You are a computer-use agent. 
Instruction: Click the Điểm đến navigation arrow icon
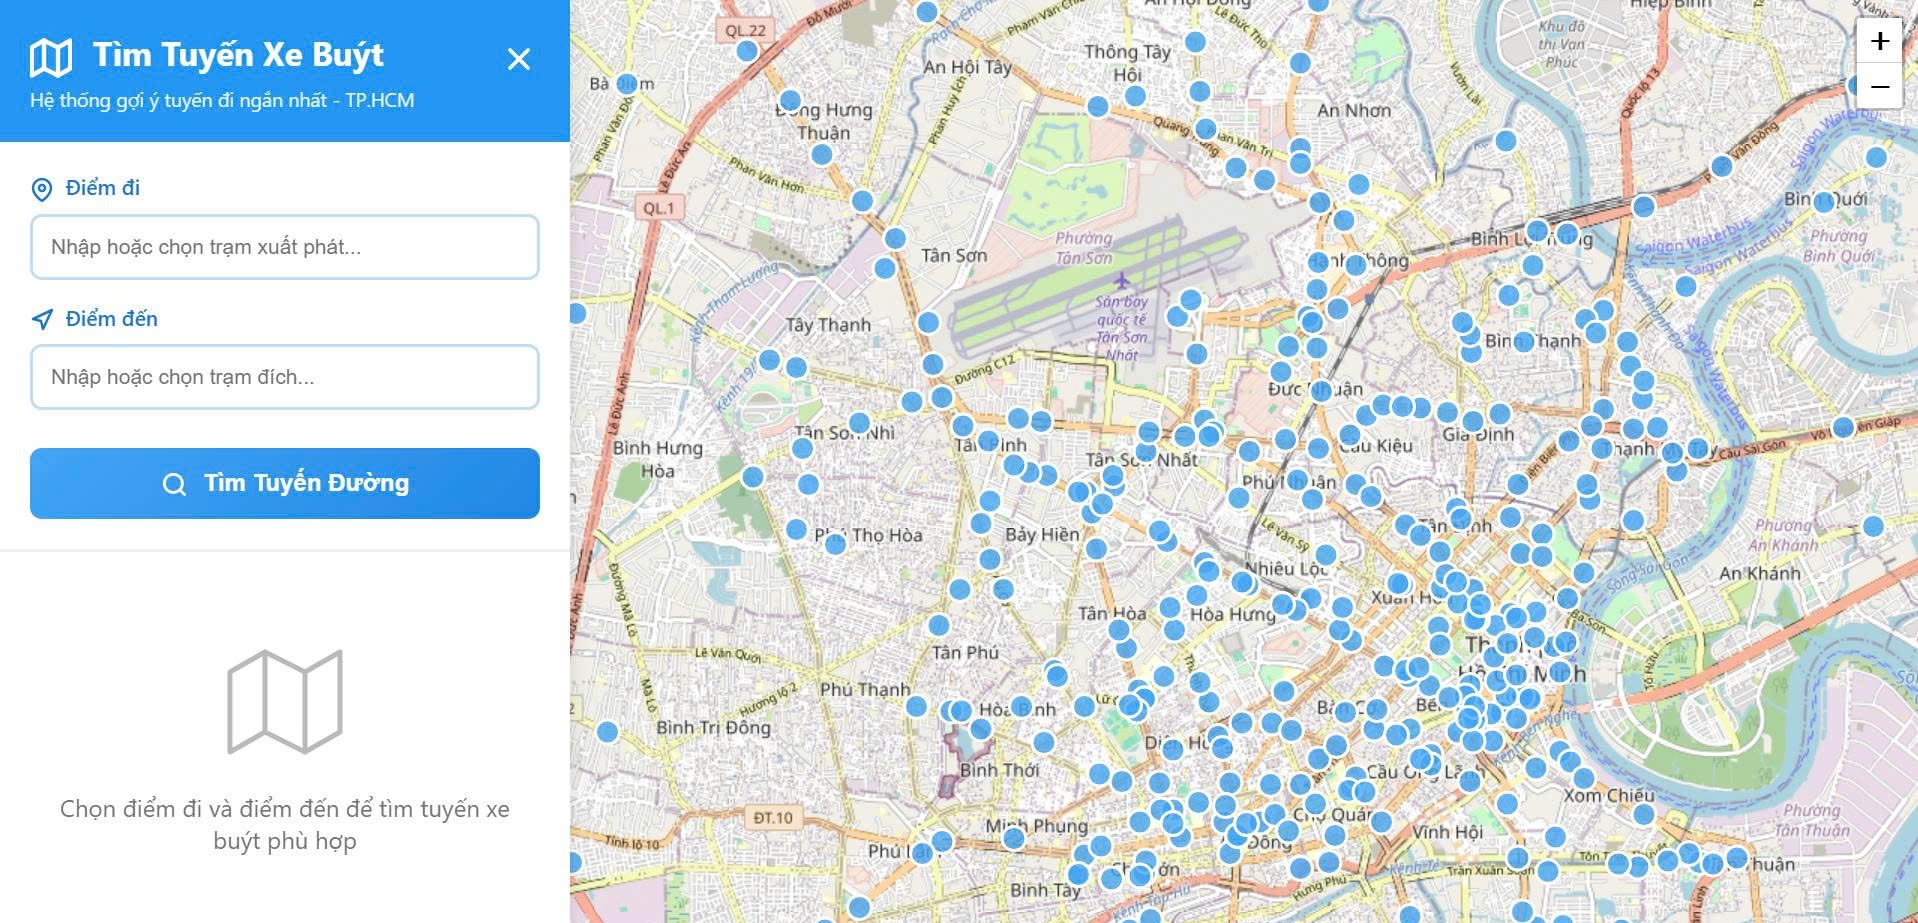42,319
